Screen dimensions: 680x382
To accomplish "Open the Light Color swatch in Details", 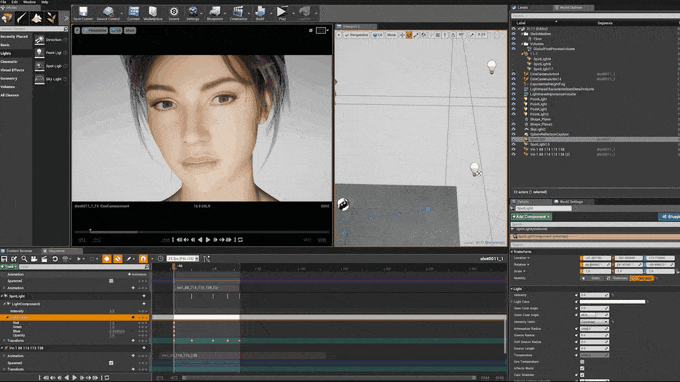I will (612, 302).
